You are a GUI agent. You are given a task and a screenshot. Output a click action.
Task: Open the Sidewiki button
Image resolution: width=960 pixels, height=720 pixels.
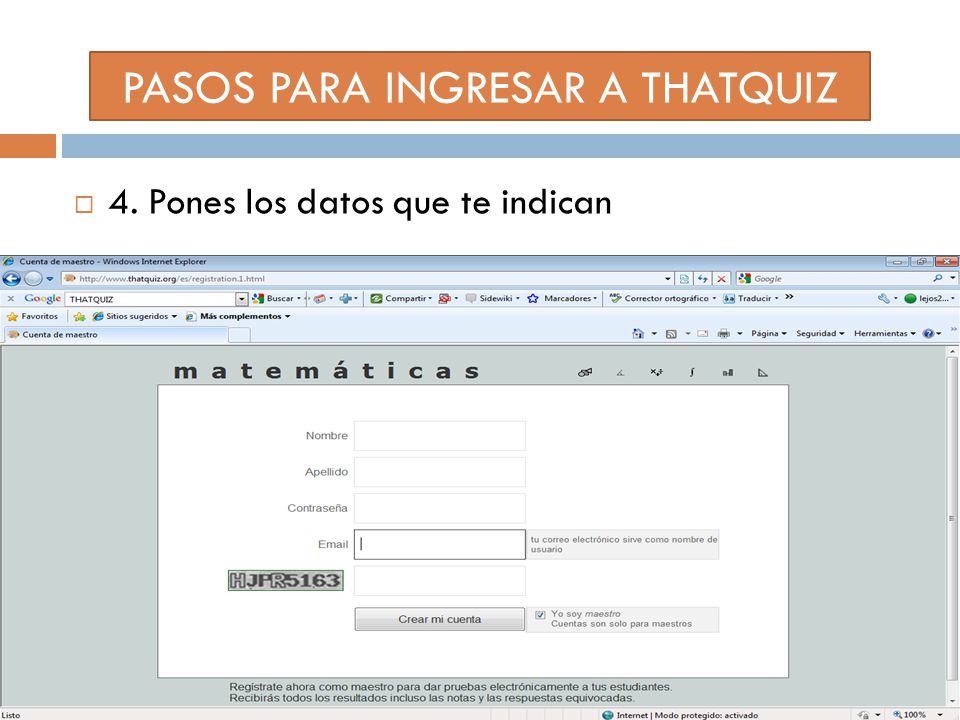492,298
